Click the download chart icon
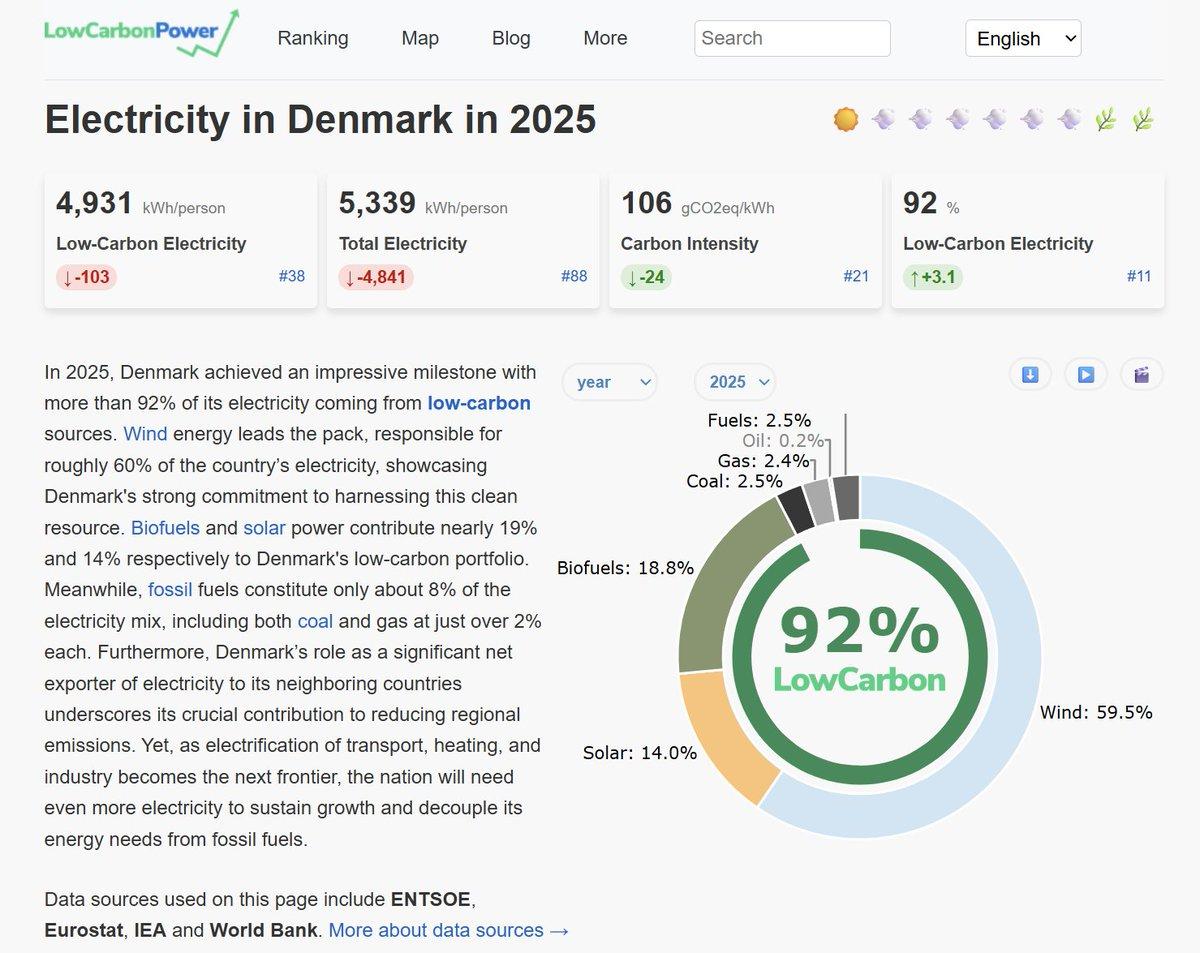Viewport: 1200px width, 953px height. coord(1029,372)
